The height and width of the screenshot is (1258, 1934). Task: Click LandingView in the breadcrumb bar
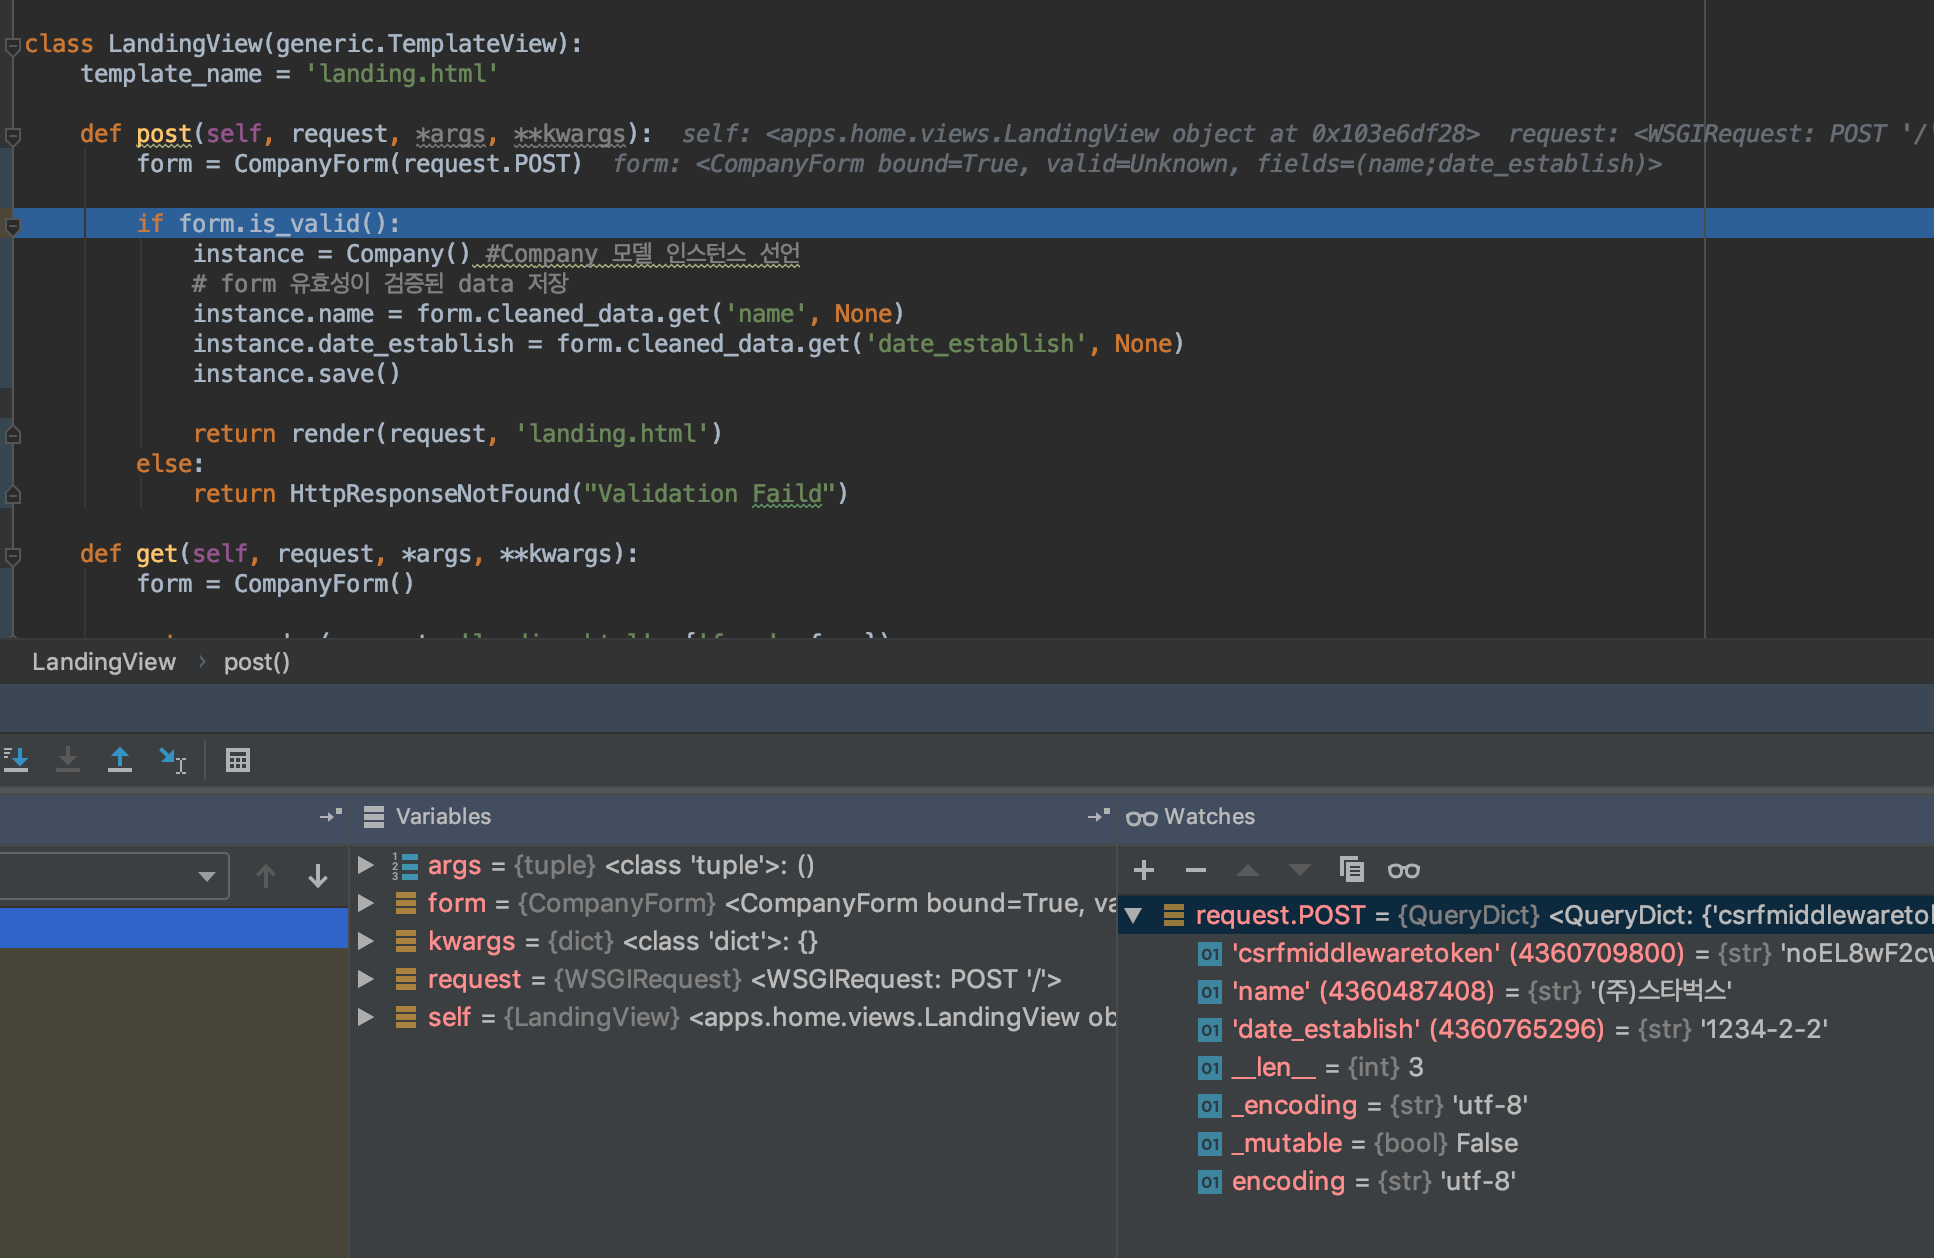coord(104,662)
